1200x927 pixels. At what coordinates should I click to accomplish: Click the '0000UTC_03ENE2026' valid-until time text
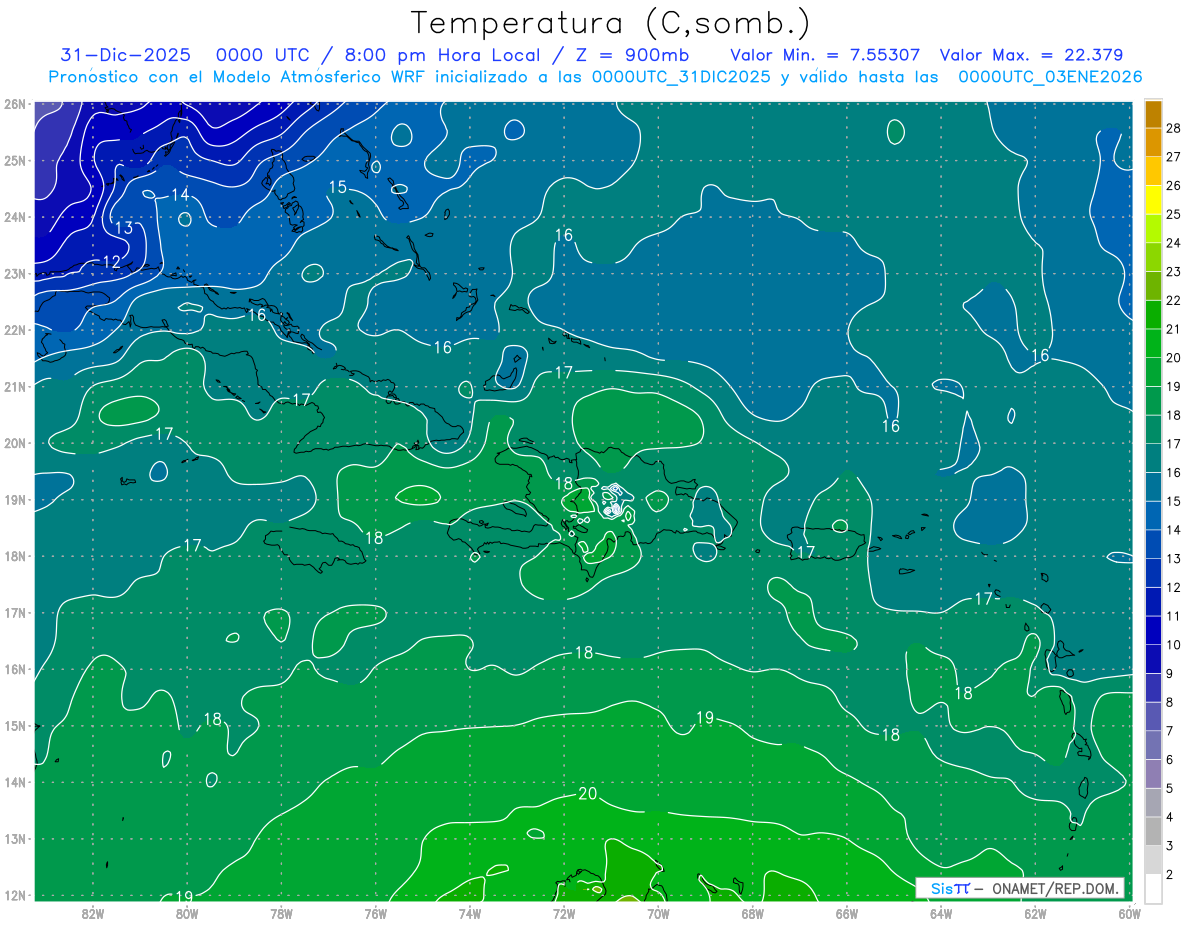[1050, 76]
